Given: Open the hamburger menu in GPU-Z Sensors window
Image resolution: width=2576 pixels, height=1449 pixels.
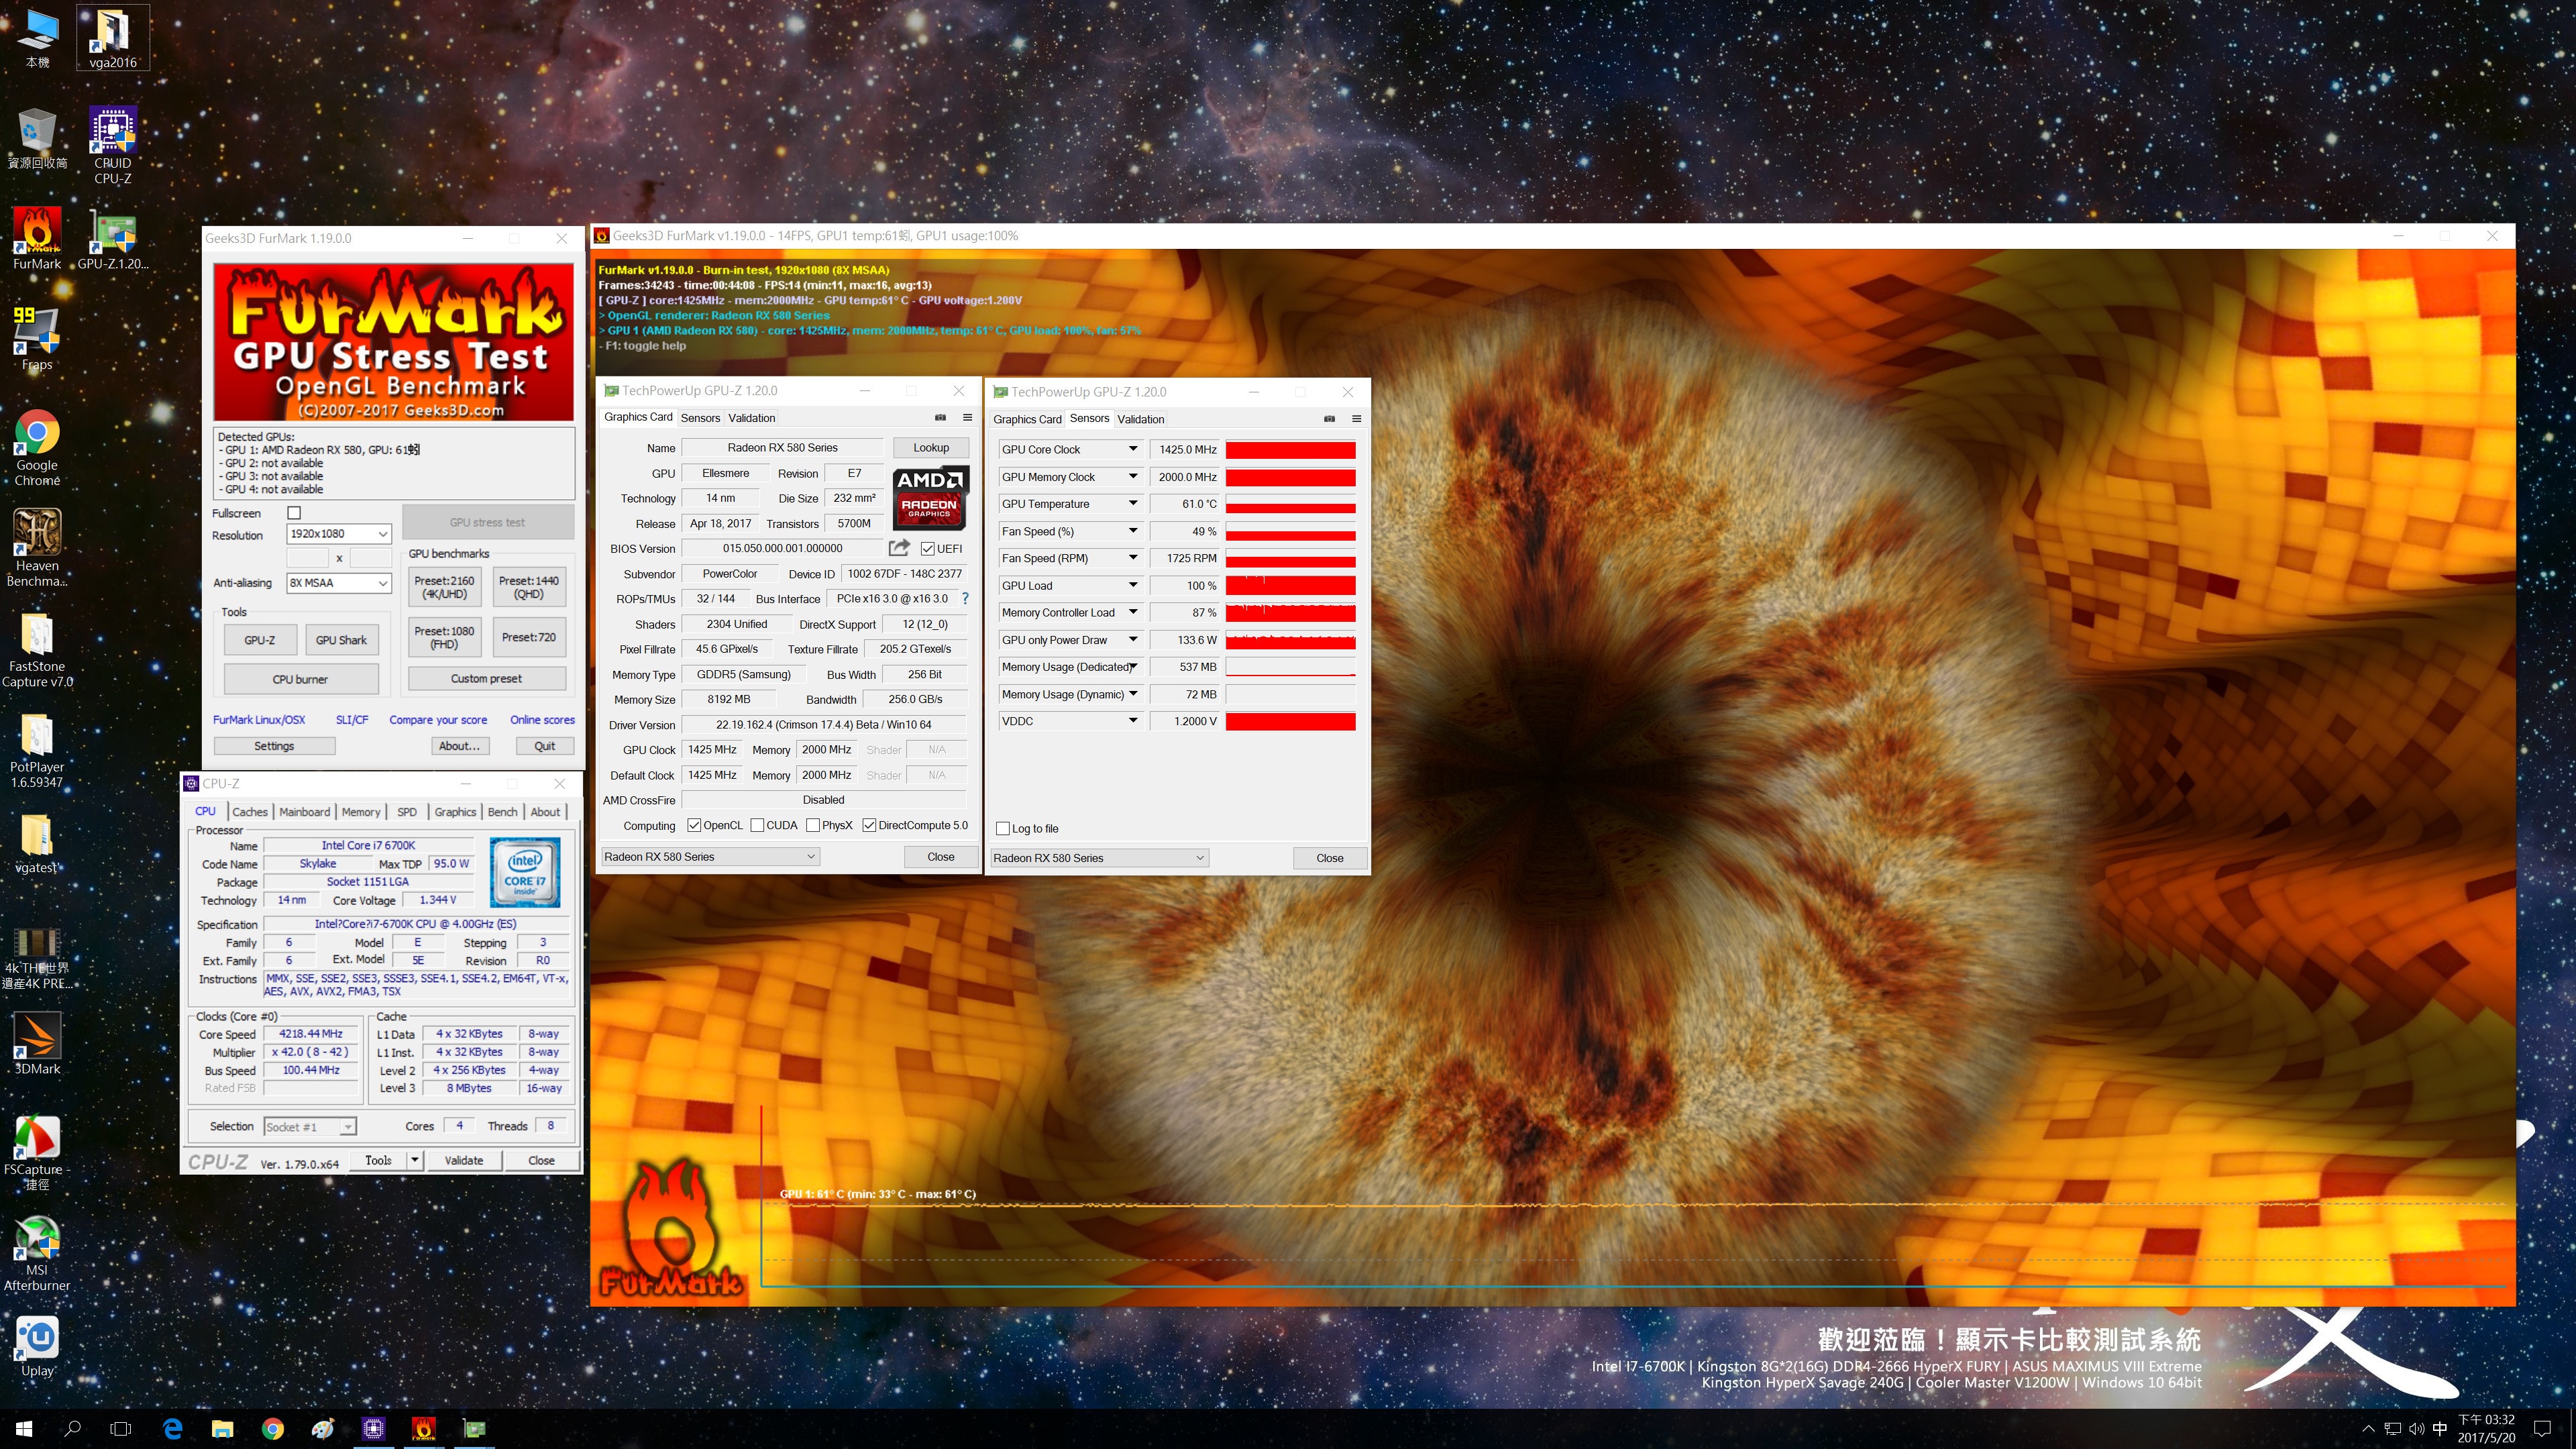Looking at the screenshot, I should tap(1356, 419).
